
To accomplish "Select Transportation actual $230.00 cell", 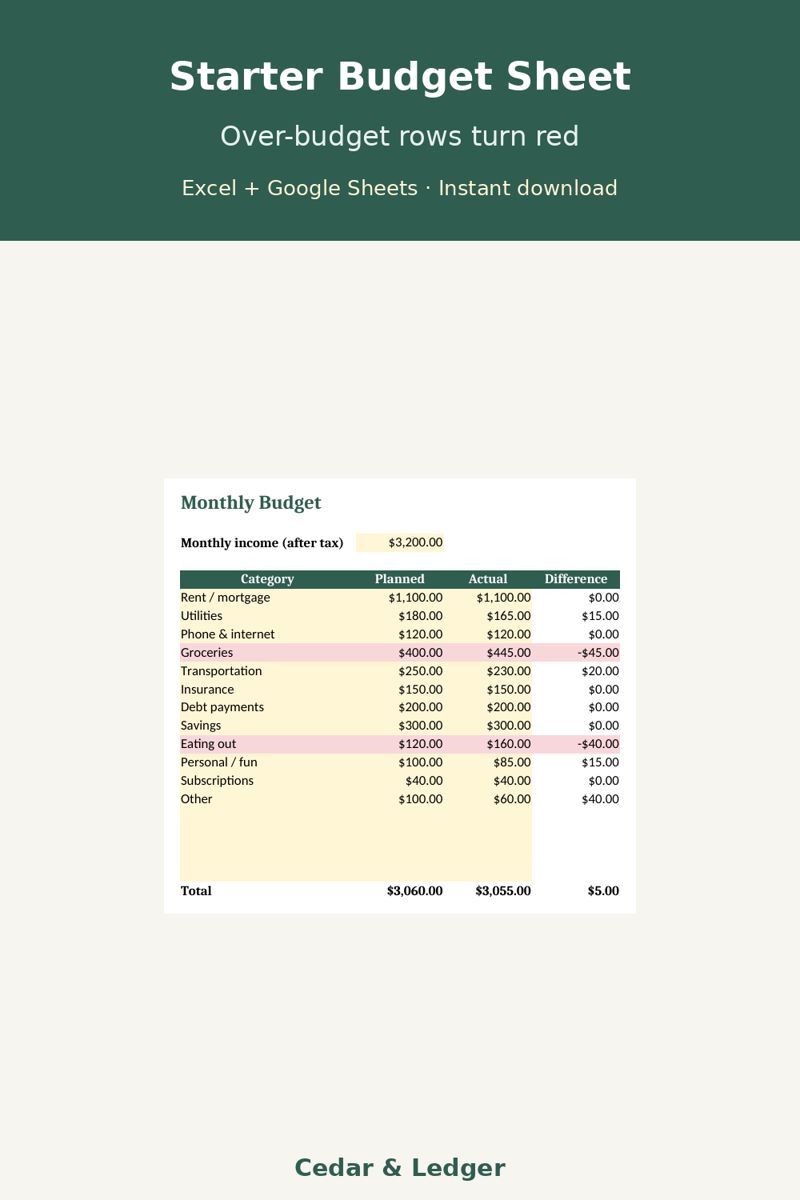I will [x=488, y=671].
